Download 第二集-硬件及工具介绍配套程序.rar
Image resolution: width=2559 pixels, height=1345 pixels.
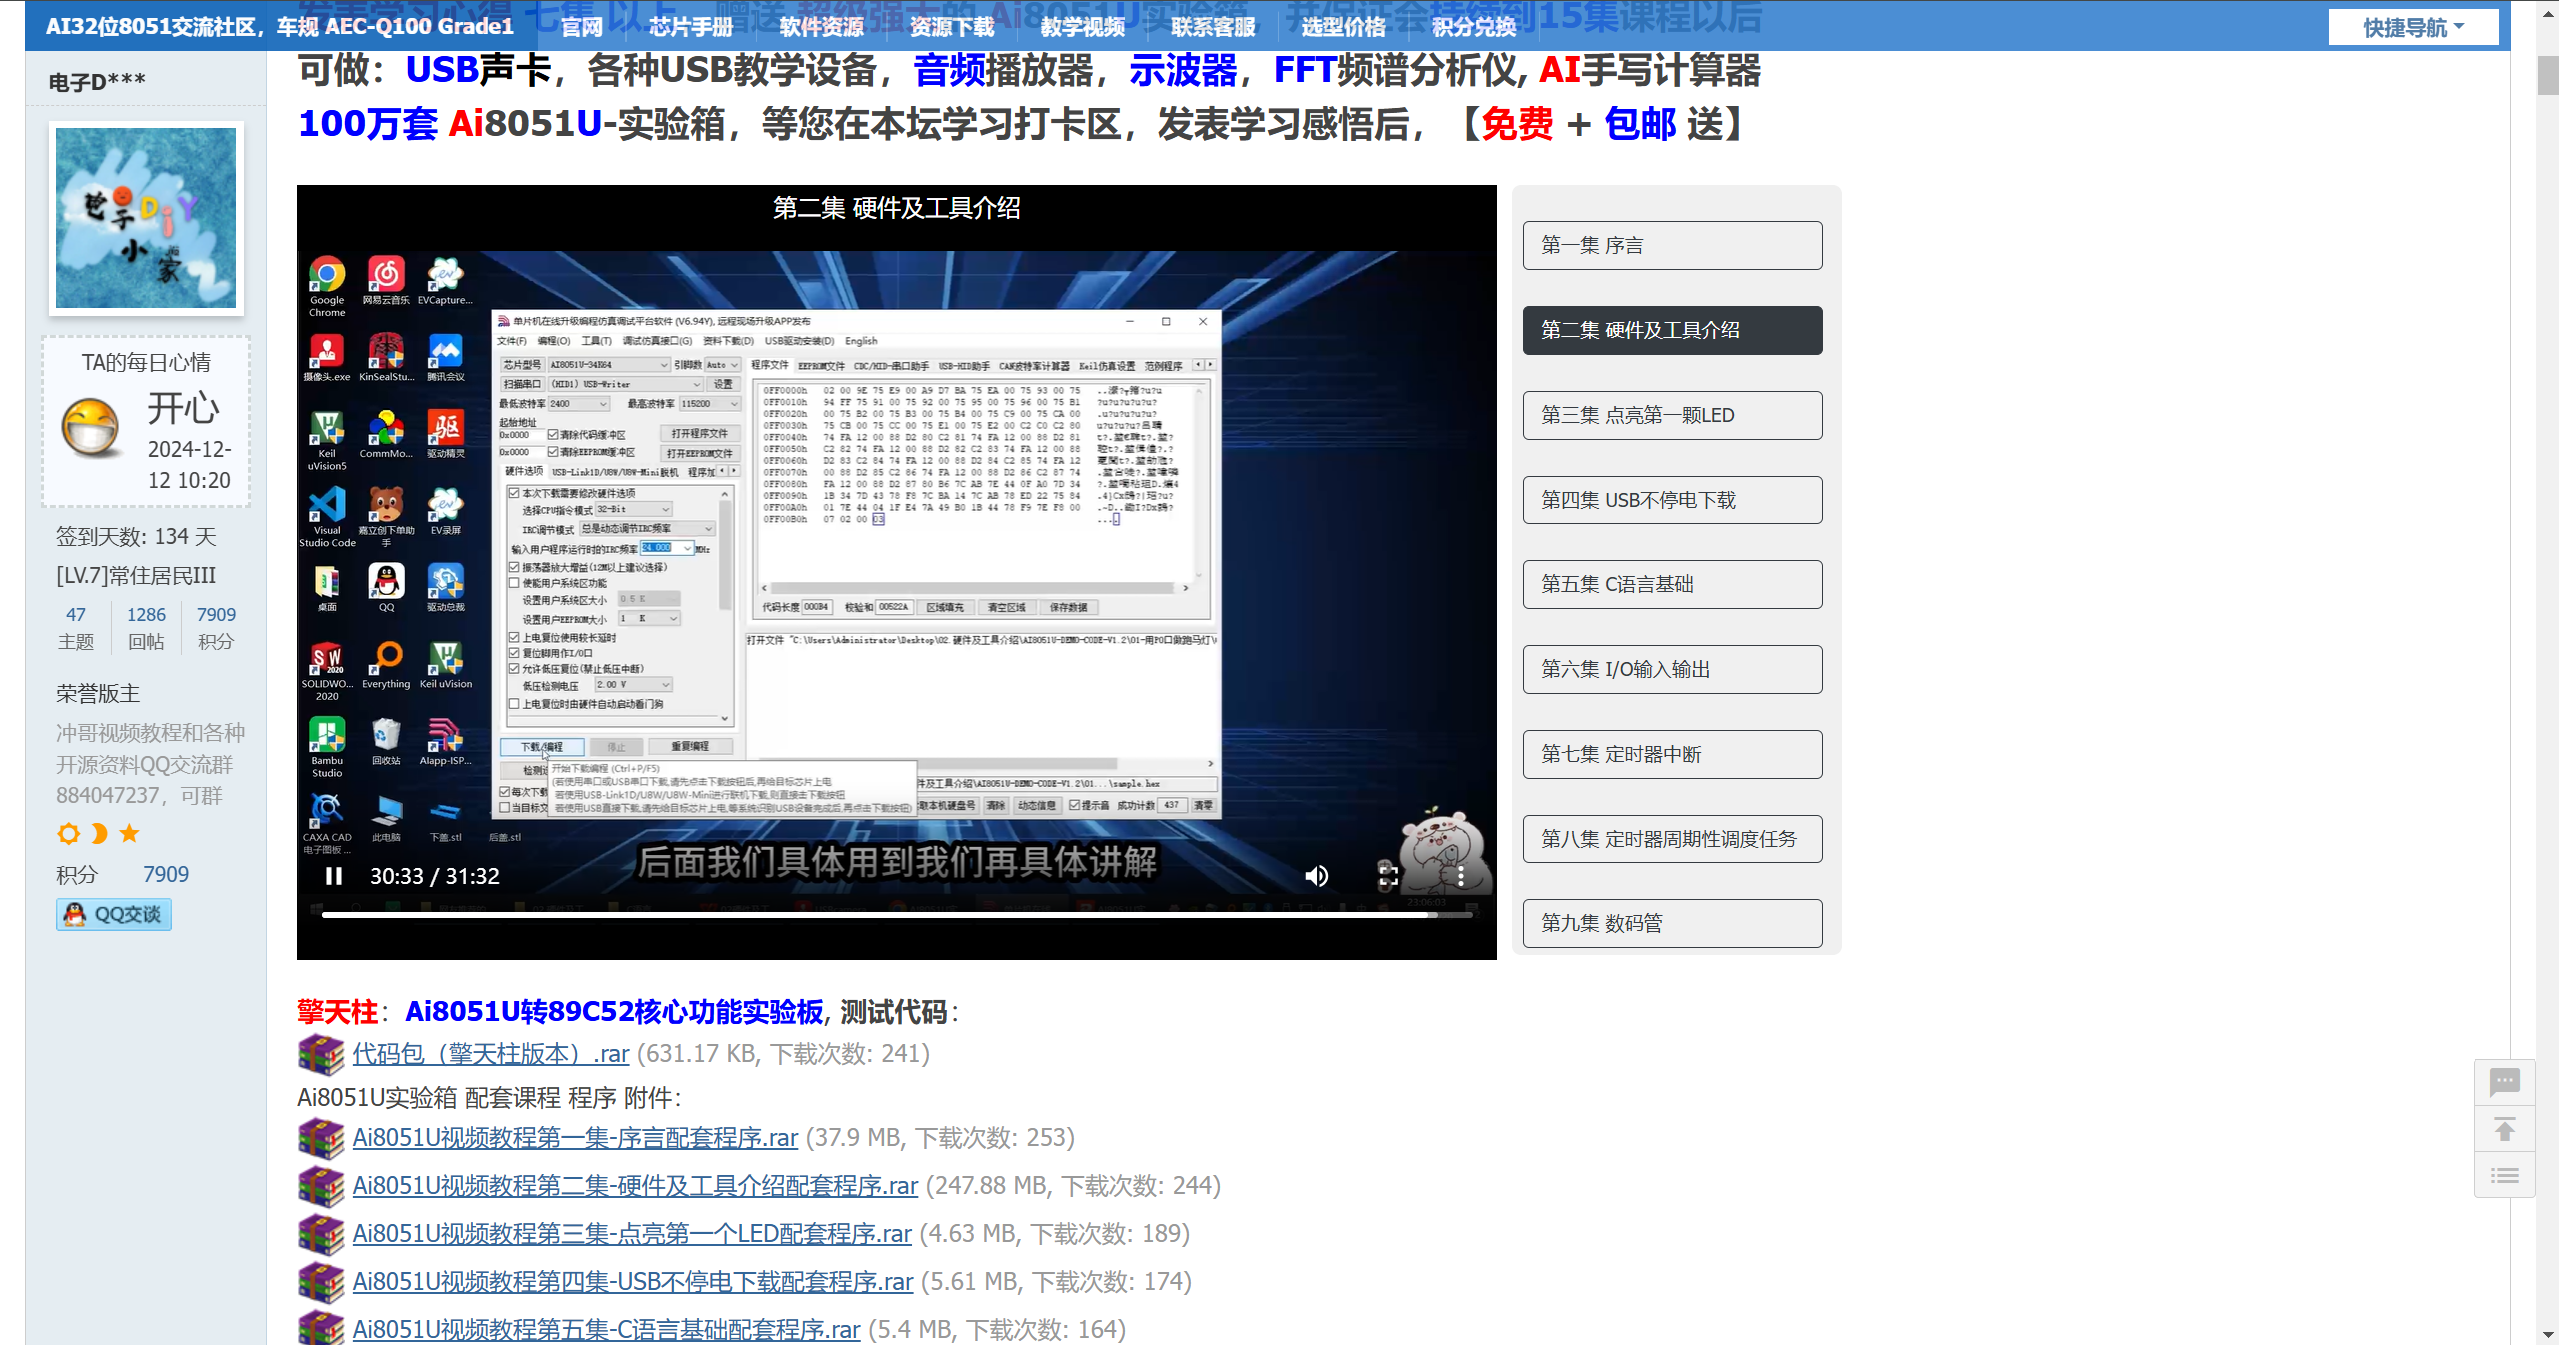635,1186
